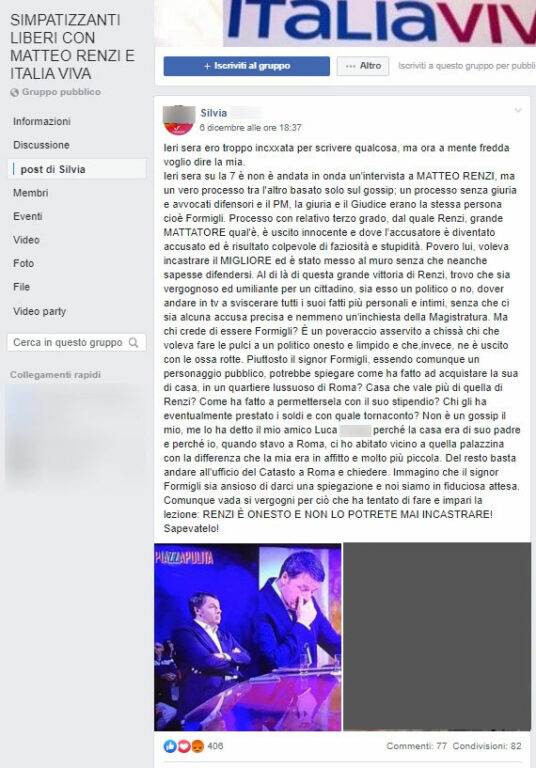The width and height of the screenshot is (536, 768).
Task: Click the orange angry reaction icon
Action: (197, 746)
